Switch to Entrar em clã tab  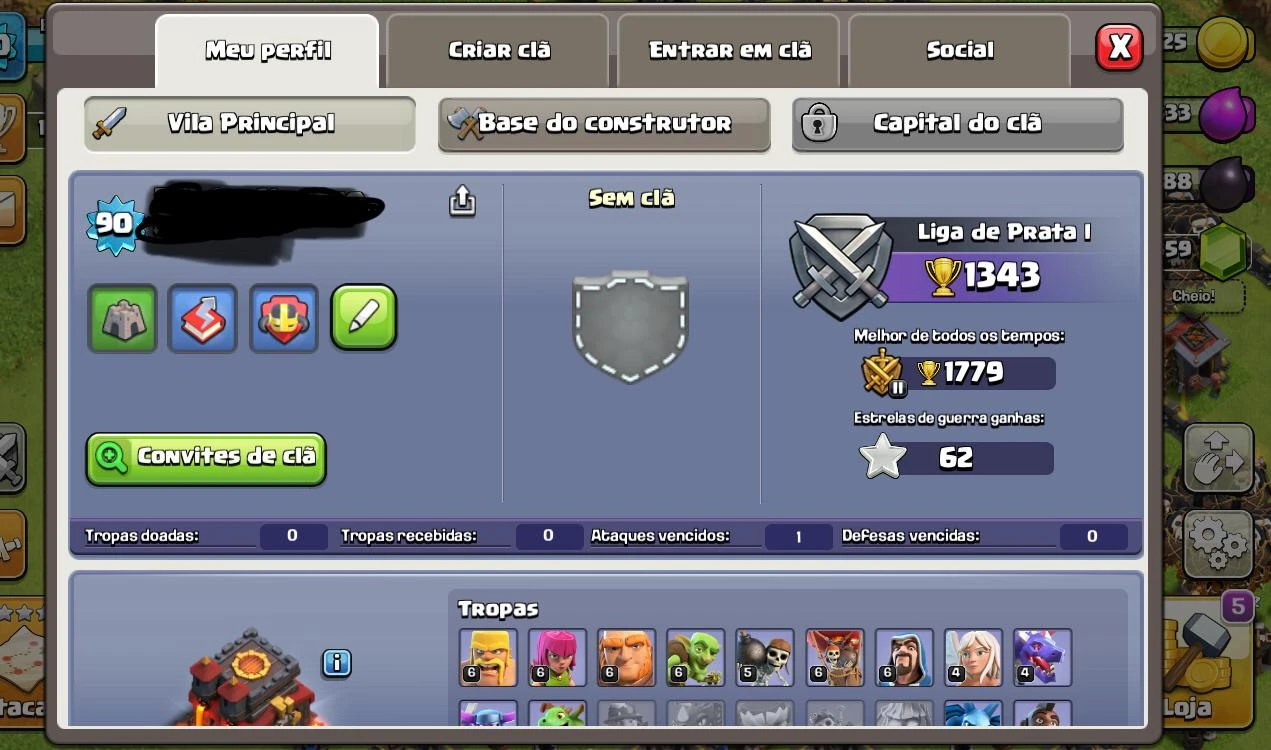pos(729,51)
